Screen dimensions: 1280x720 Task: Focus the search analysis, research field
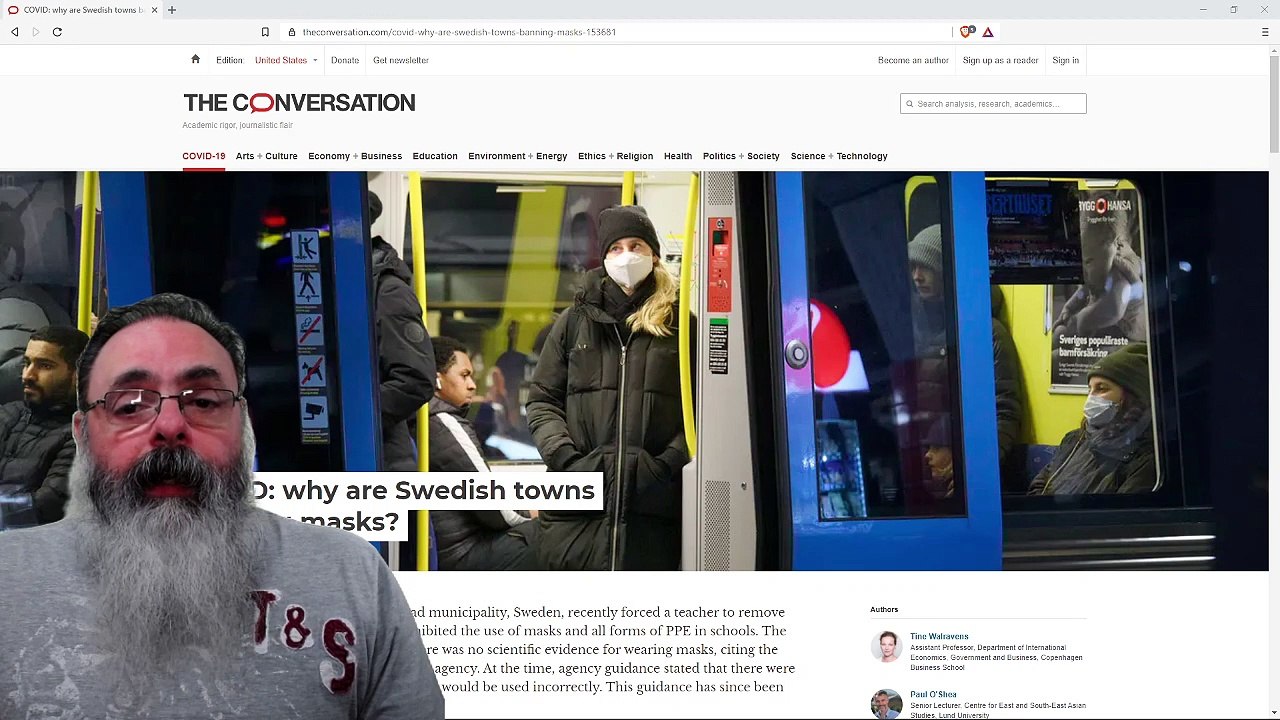993,104
